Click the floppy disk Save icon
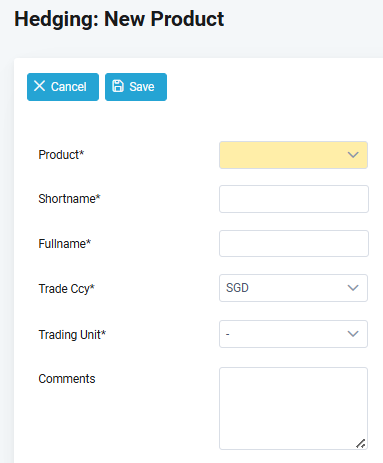Screen dimensions: 383x463 coord(118,86)
